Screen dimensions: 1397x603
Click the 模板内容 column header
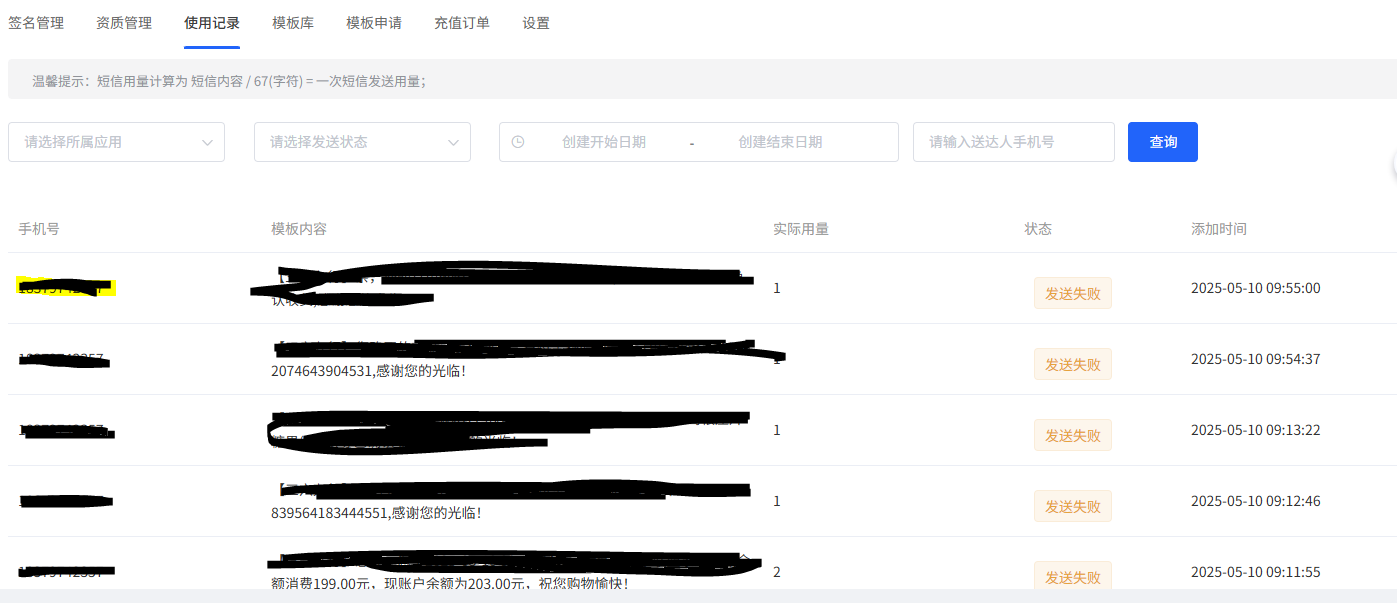(299, 229)
